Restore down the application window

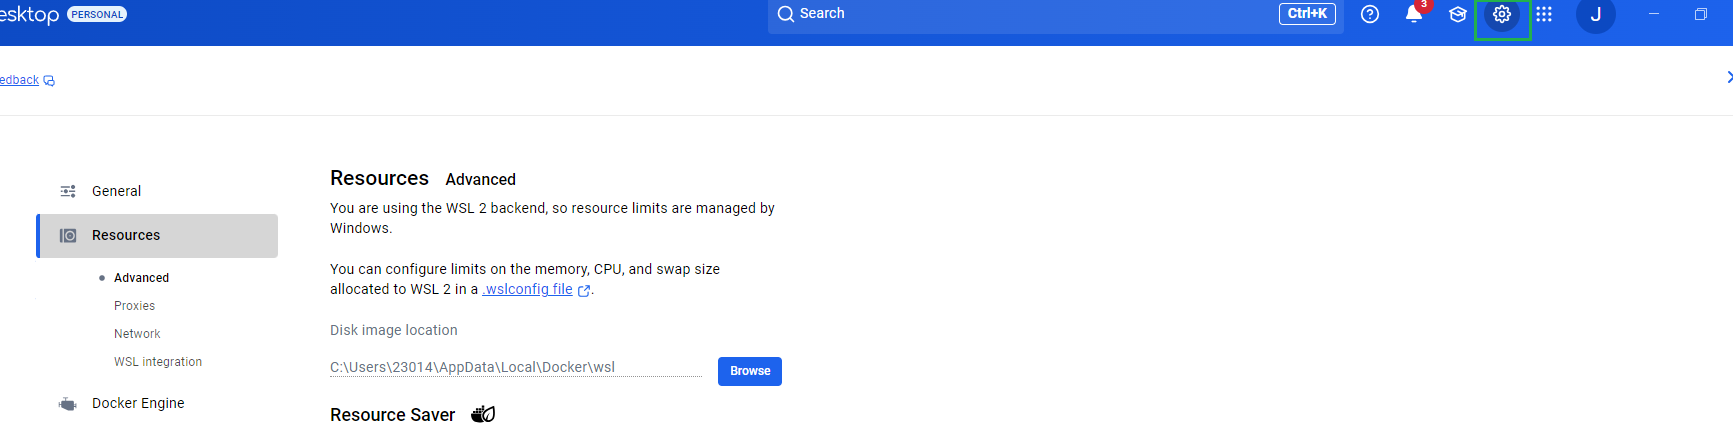[x=1700, y=14]
